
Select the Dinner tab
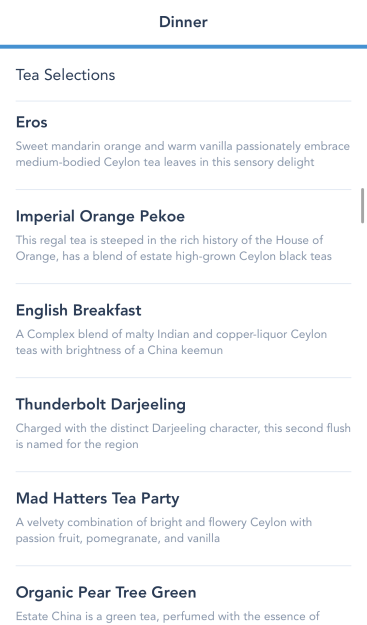tap(183, 22)
